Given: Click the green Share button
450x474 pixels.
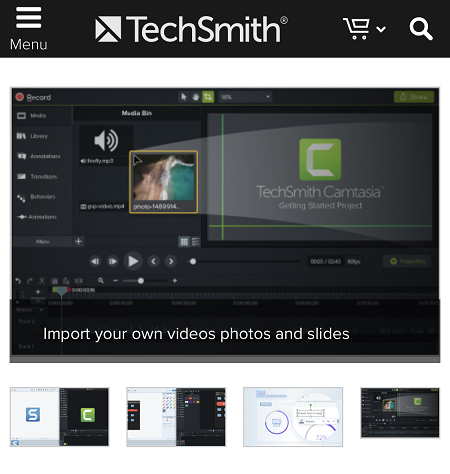Looking at the screenshot, I should [x=414, y=97].
